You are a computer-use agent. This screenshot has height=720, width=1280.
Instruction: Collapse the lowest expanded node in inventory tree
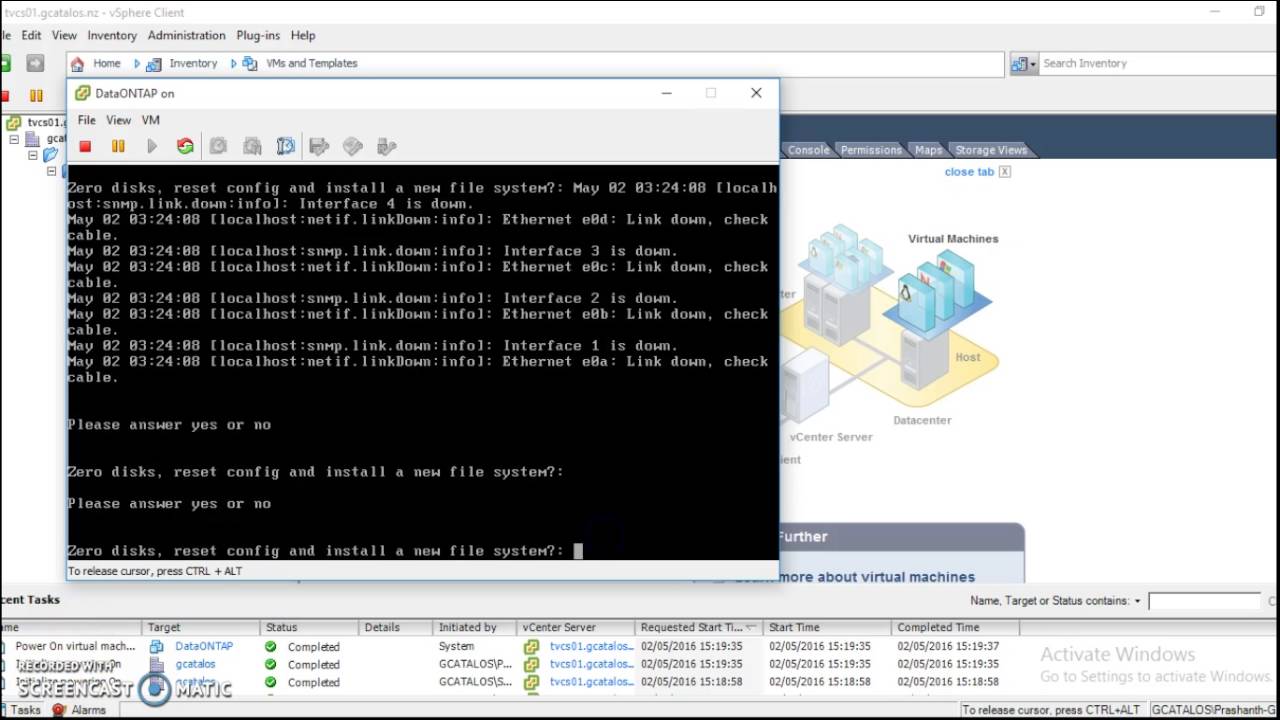[x=51, y=171]
